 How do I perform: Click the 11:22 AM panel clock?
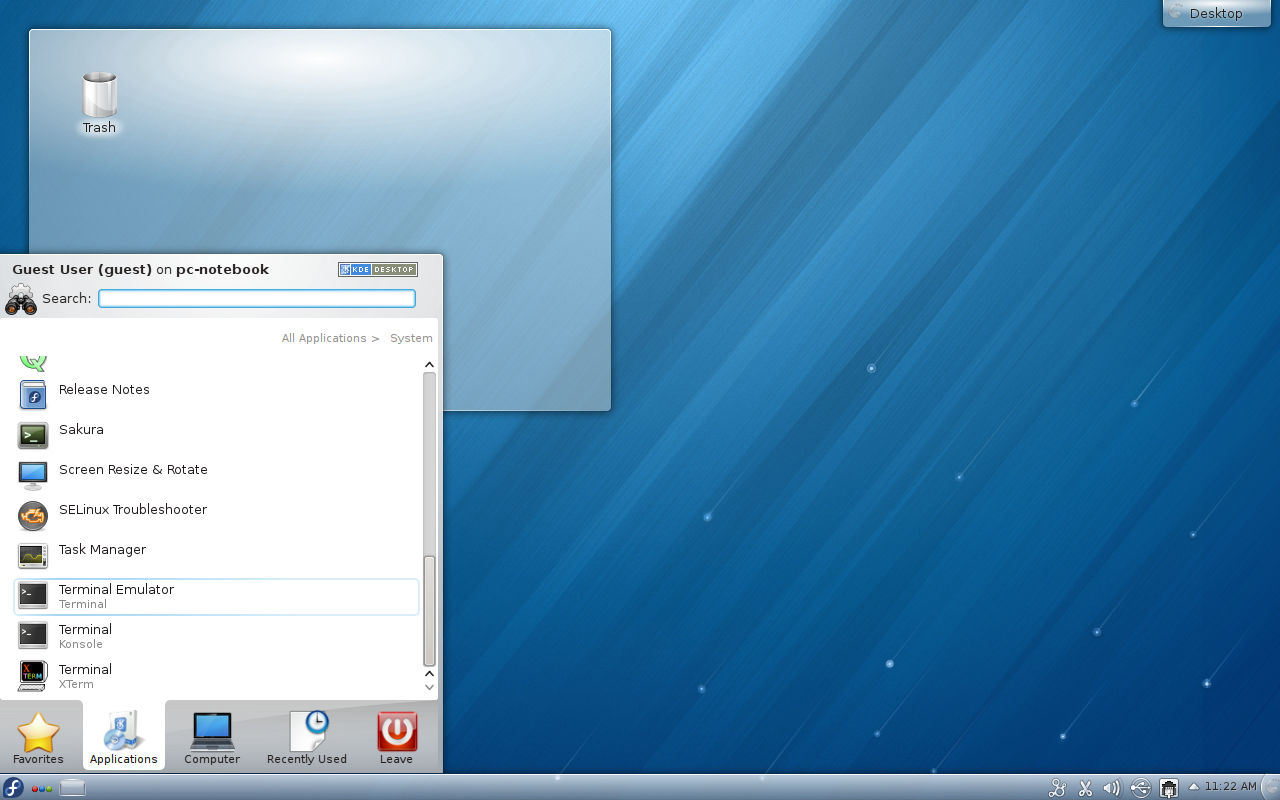[1231, 787]
